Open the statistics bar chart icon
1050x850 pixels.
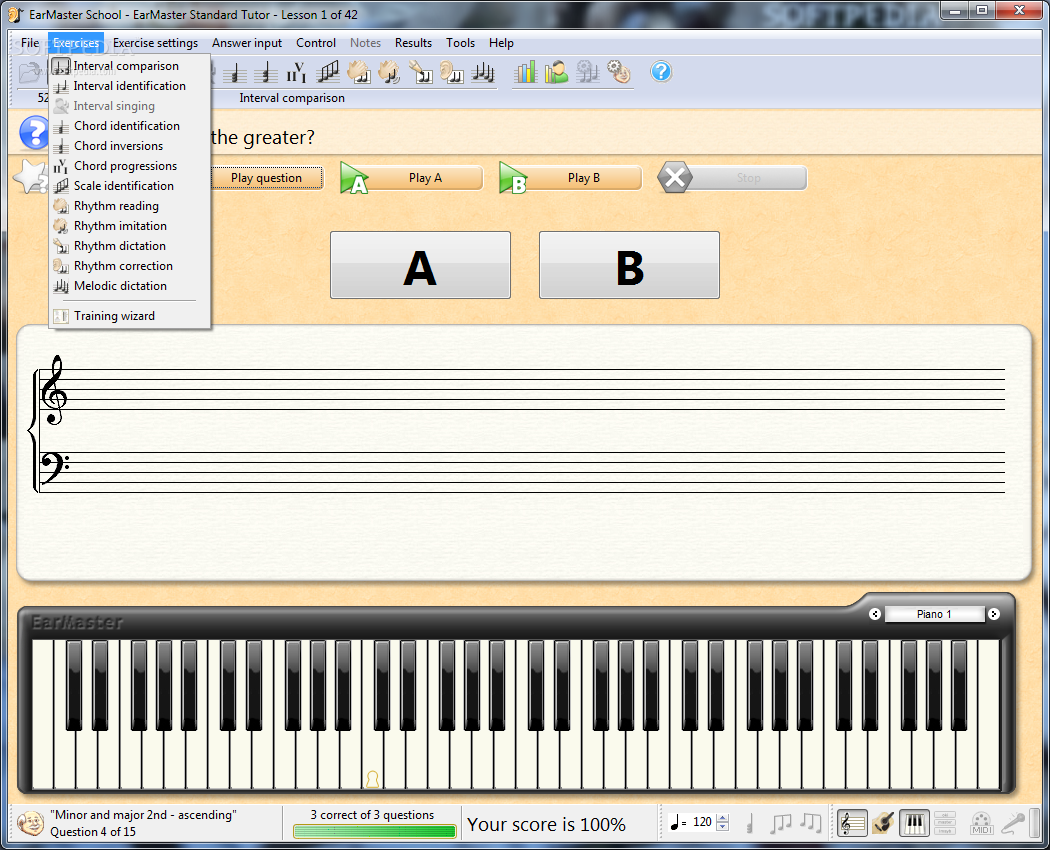[x=526, y=72]
